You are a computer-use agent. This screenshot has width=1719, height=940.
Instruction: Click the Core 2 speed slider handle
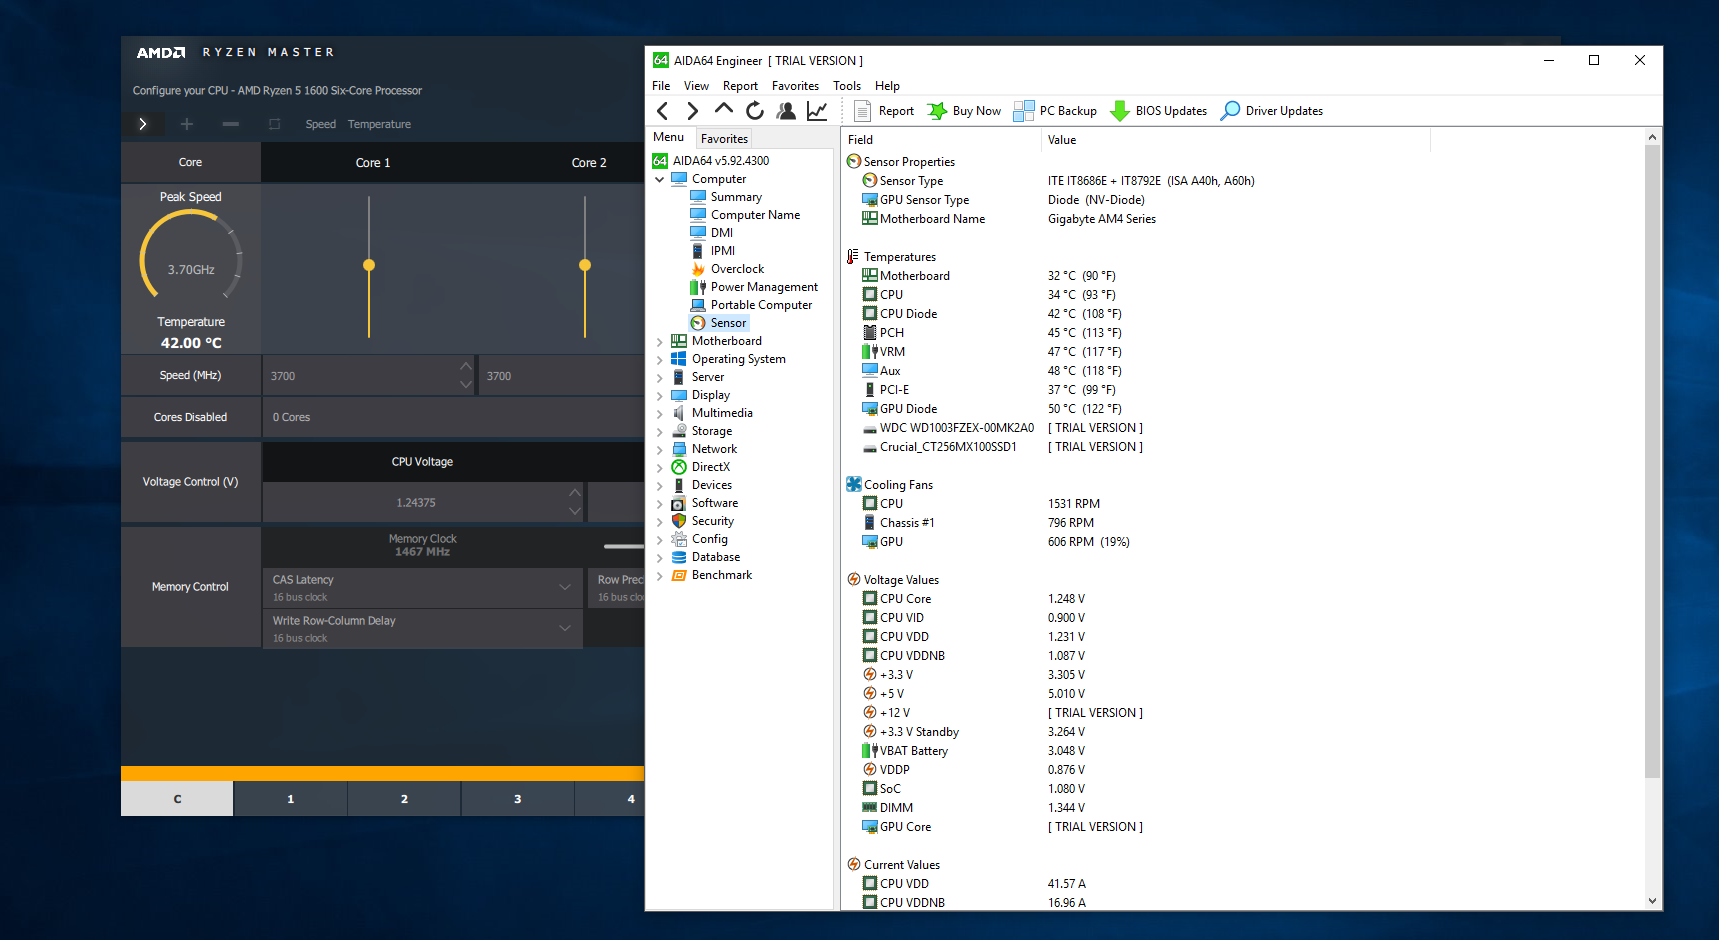(585, 265)
